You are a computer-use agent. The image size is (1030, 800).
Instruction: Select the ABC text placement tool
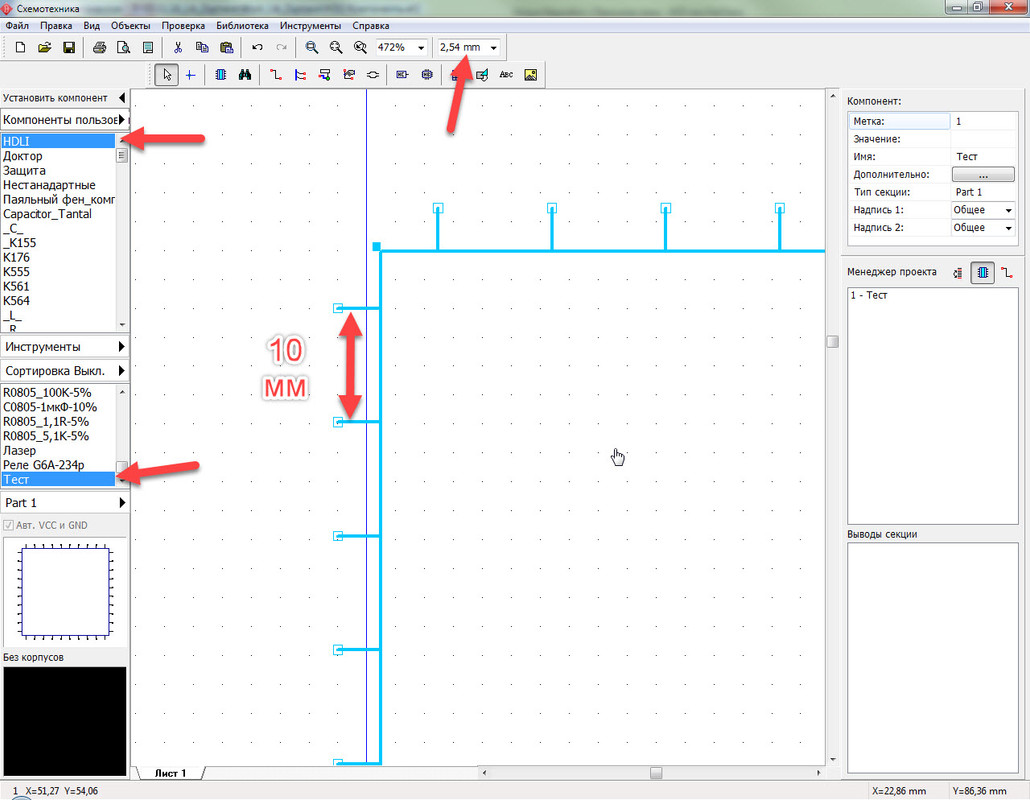coord(506,75)
